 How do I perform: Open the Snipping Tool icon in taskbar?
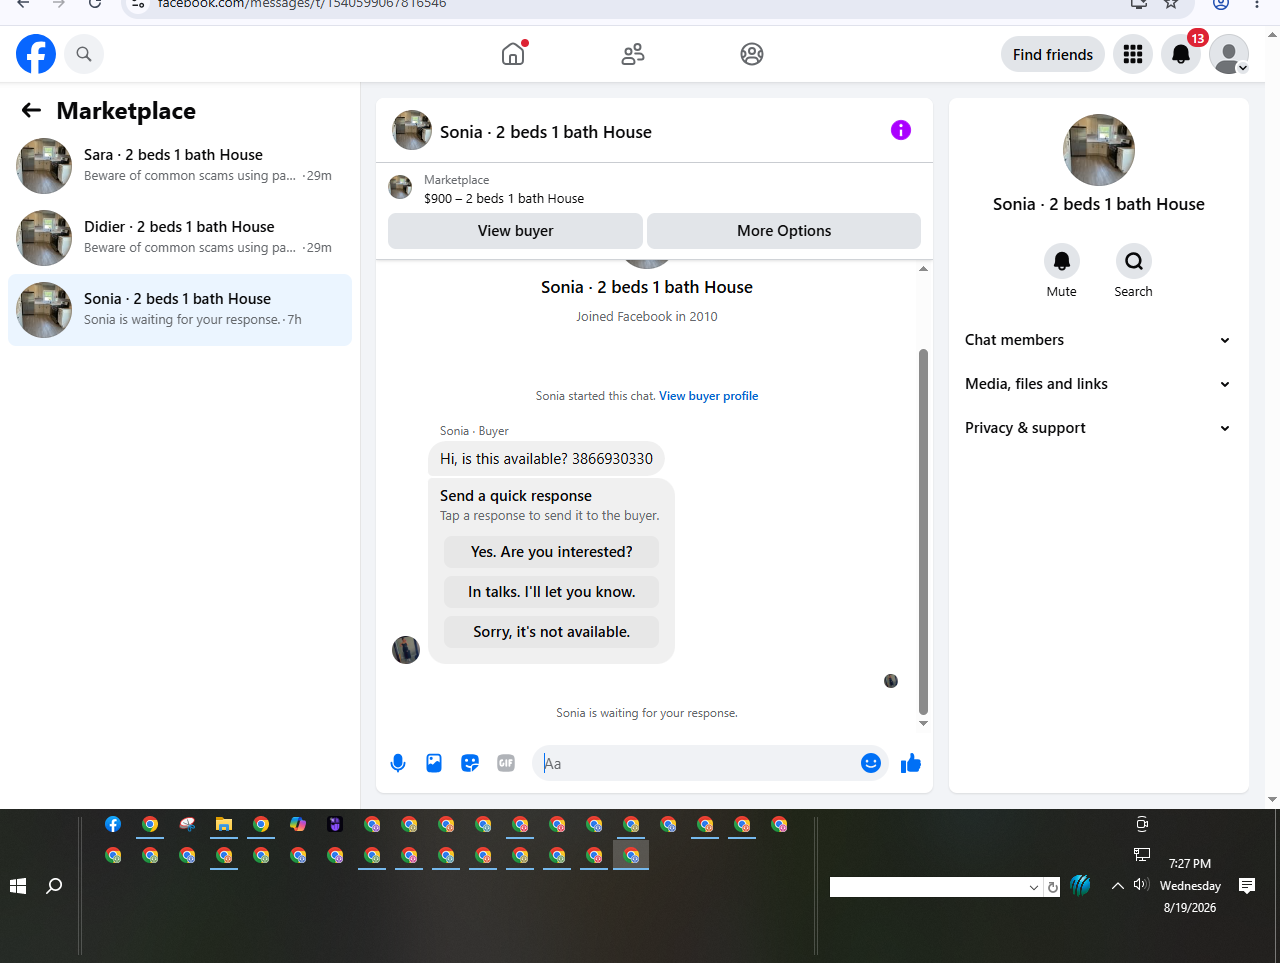[x=187, y=825]
